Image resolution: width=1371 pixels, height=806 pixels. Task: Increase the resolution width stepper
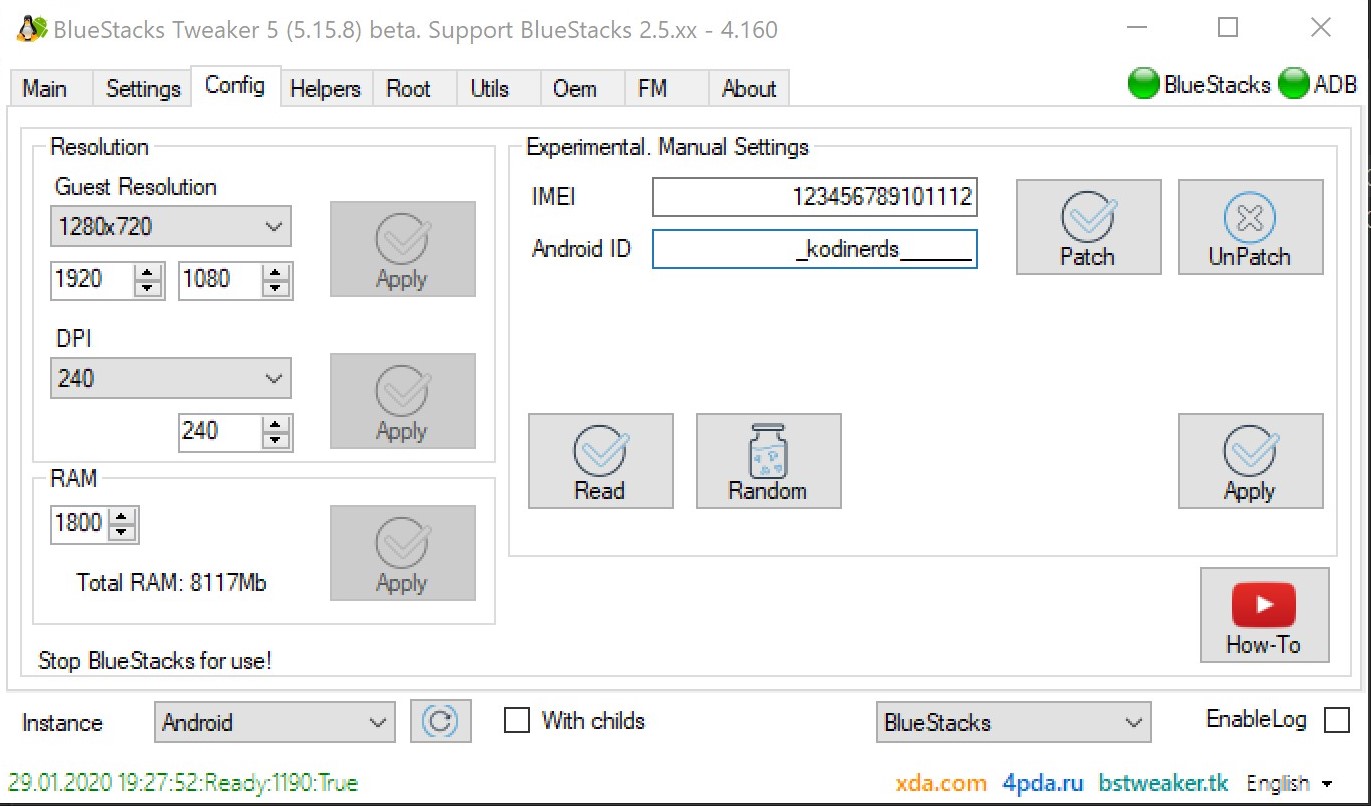tap(148, 272)
